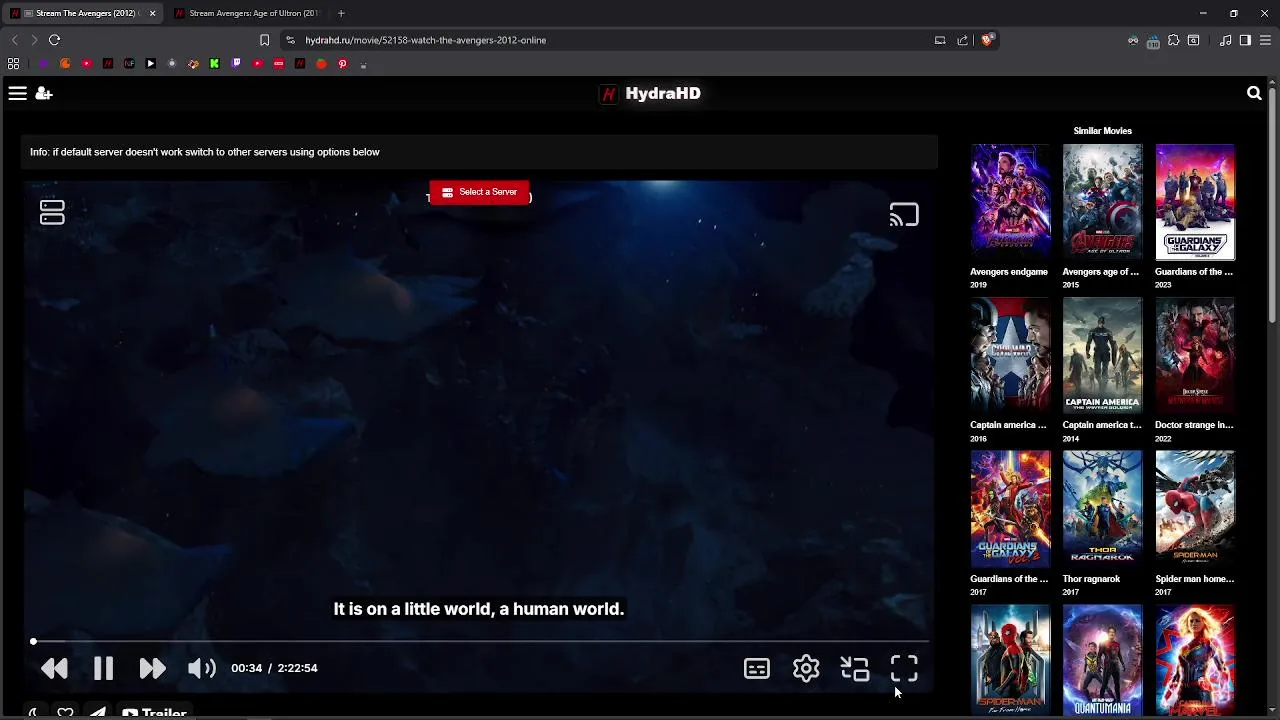
Task: Open Quantumania poster
Action: click(x=1102, y=661)
